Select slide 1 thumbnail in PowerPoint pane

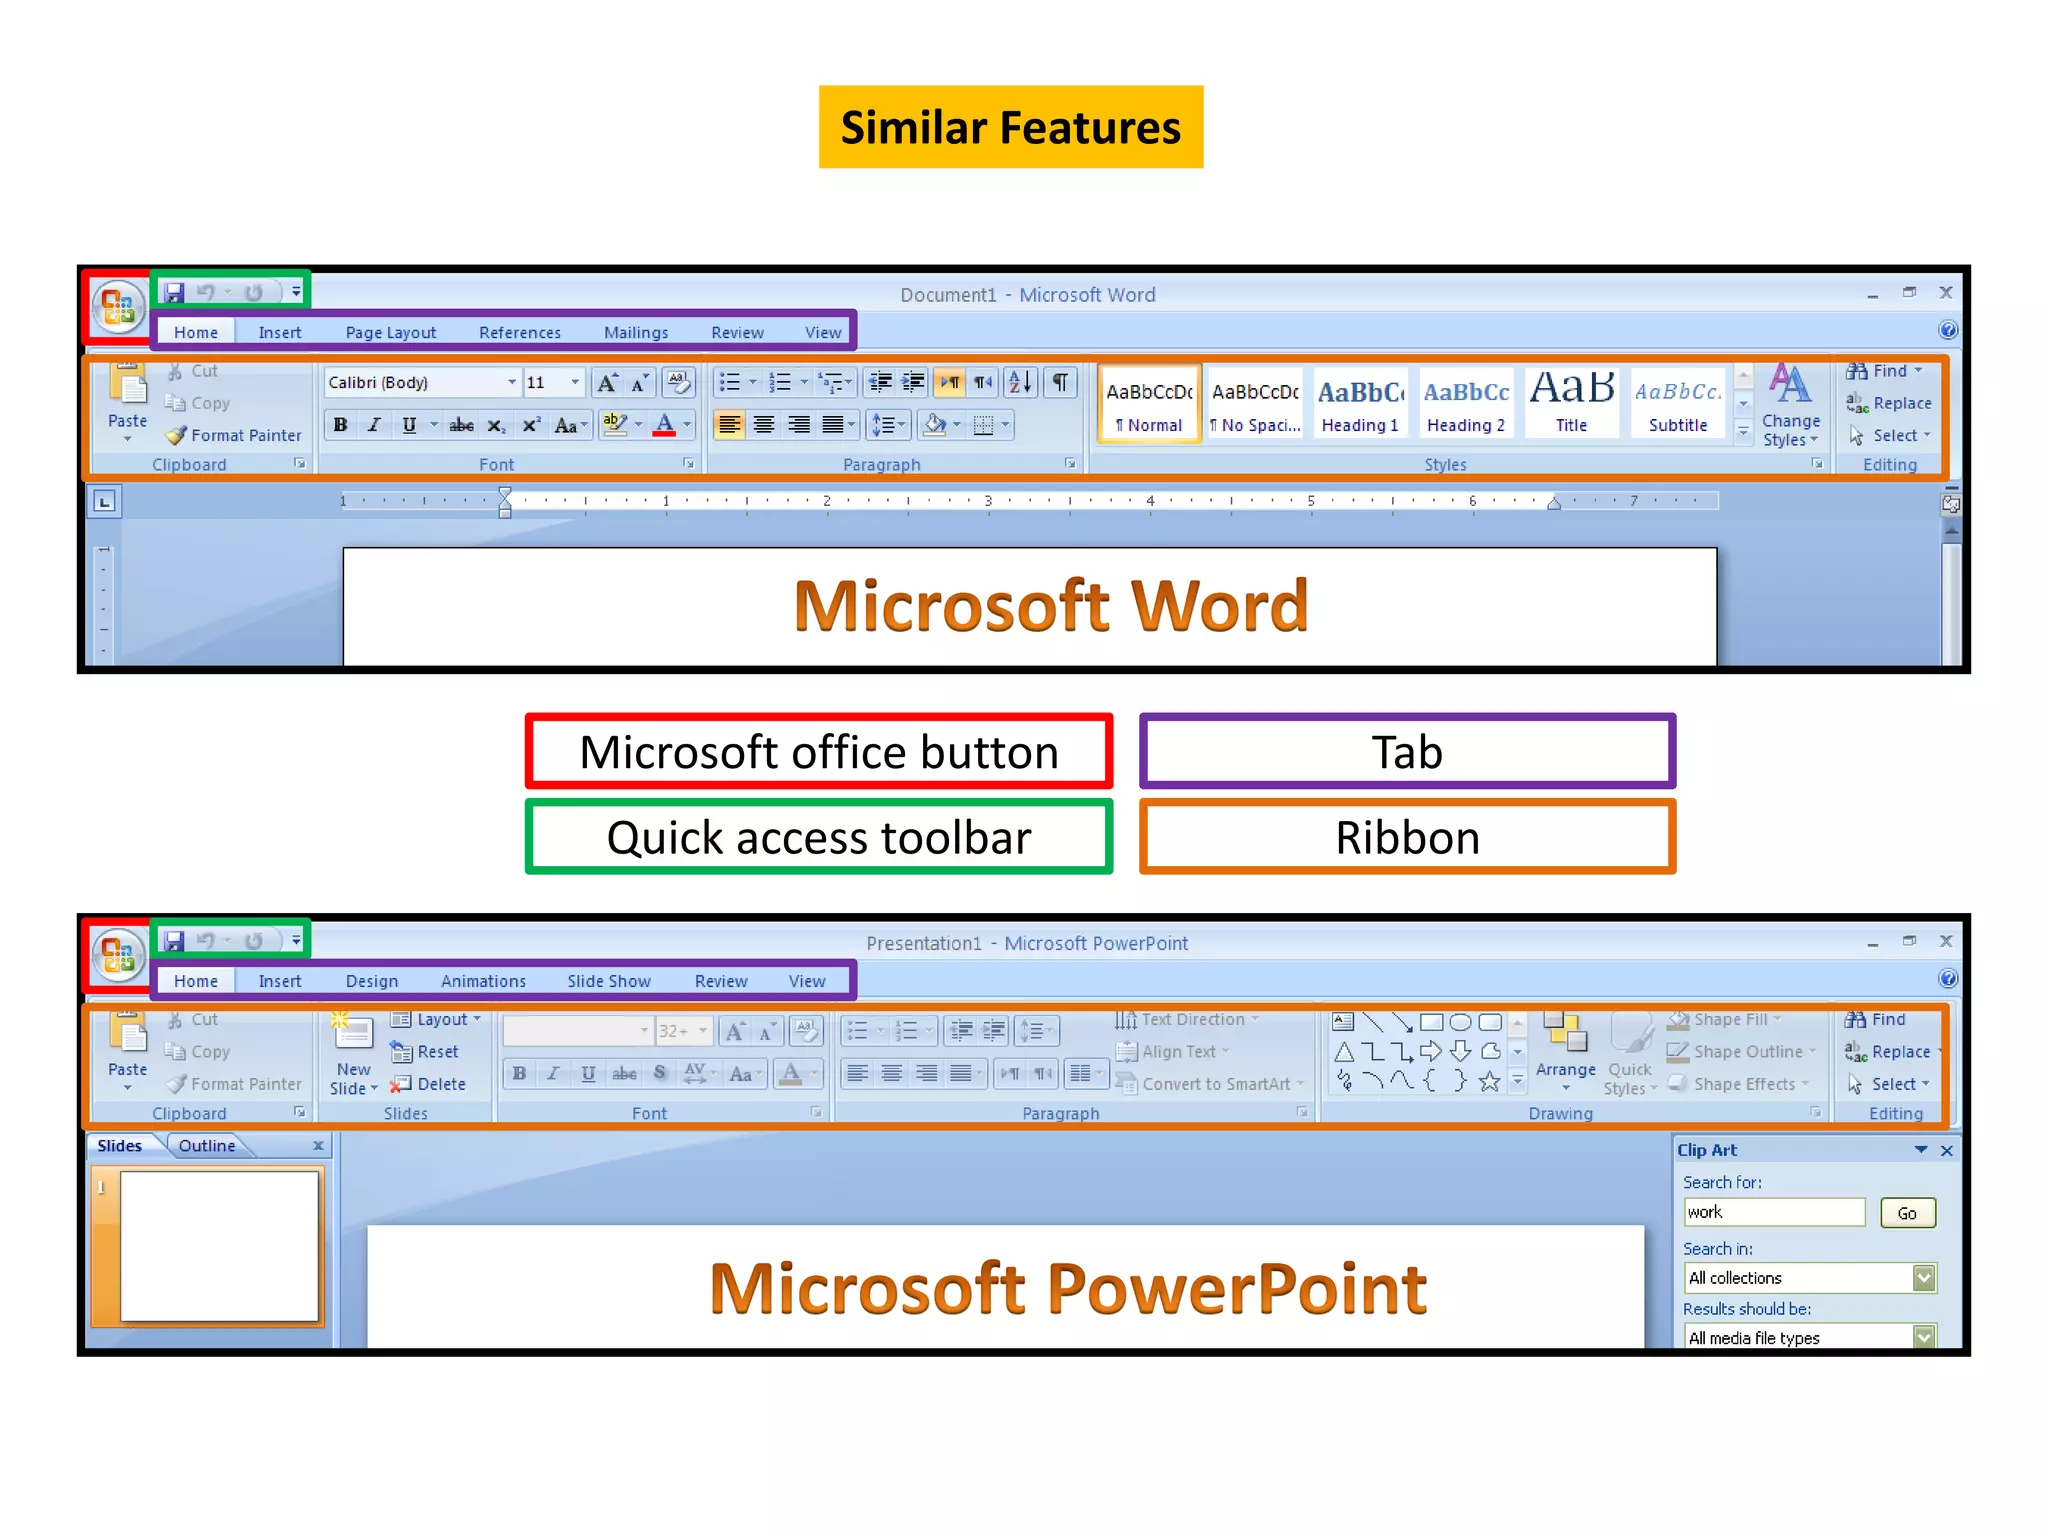220,1247
